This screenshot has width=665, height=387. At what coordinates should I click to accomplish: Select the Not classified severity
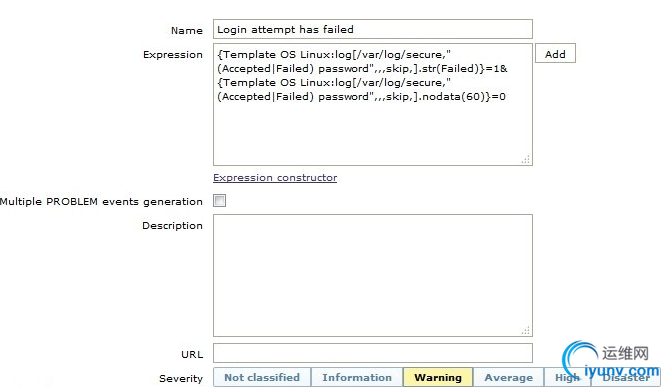click(262, 377)
